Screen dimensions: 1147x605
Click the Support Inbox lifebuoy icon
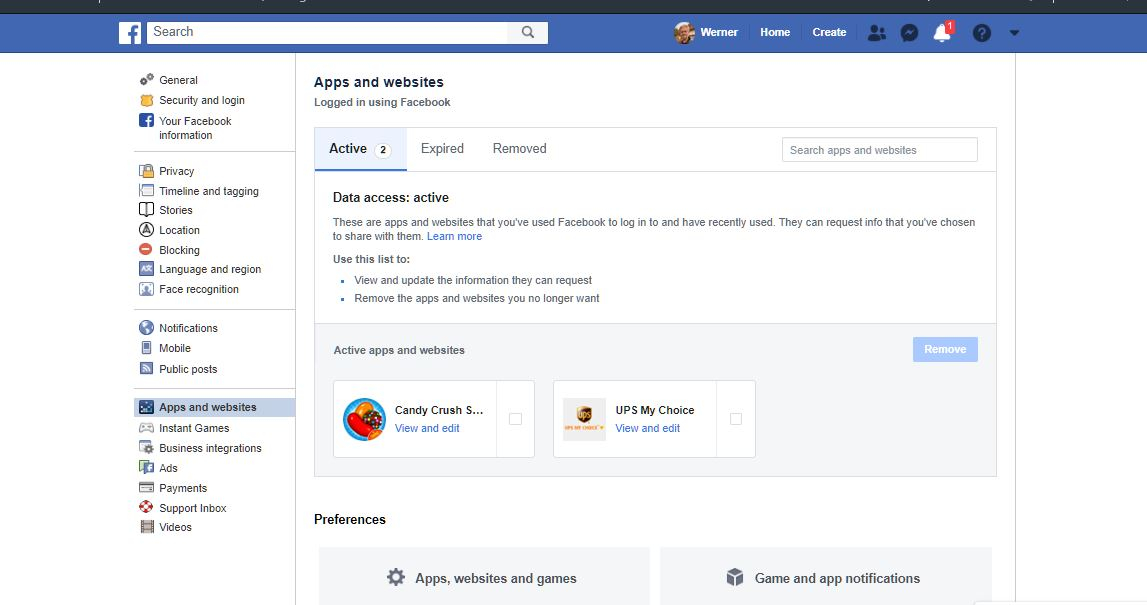point(146,508)
